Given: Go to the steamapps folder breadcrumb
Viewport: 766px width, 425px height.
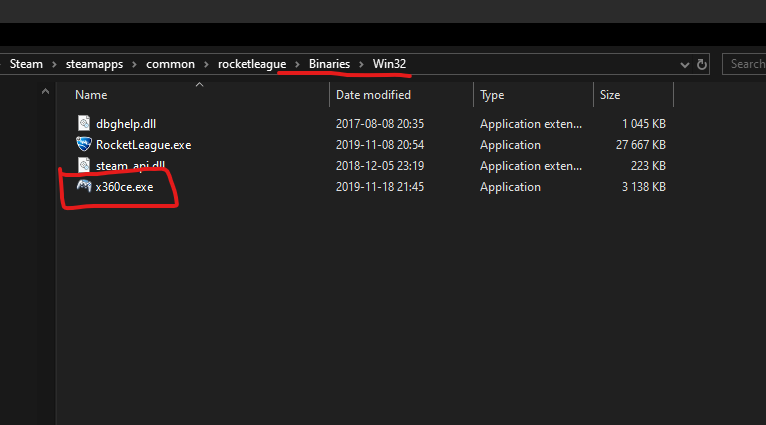Looking at the screenshot, I should 94,64.
